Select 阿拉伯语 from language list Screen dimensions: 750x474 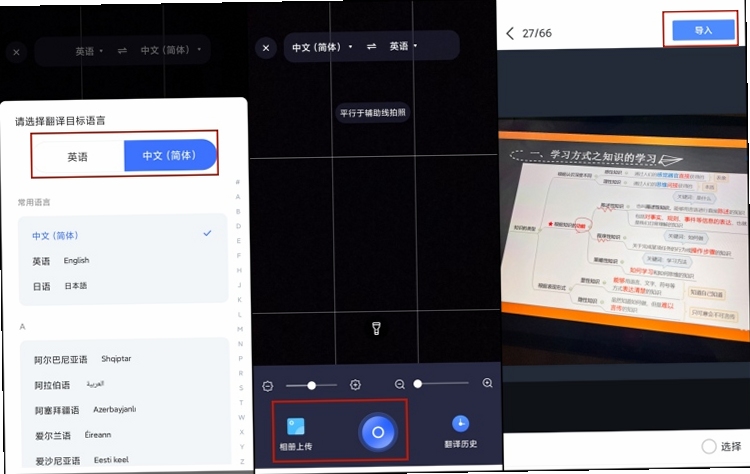click(x=124, y=385)
